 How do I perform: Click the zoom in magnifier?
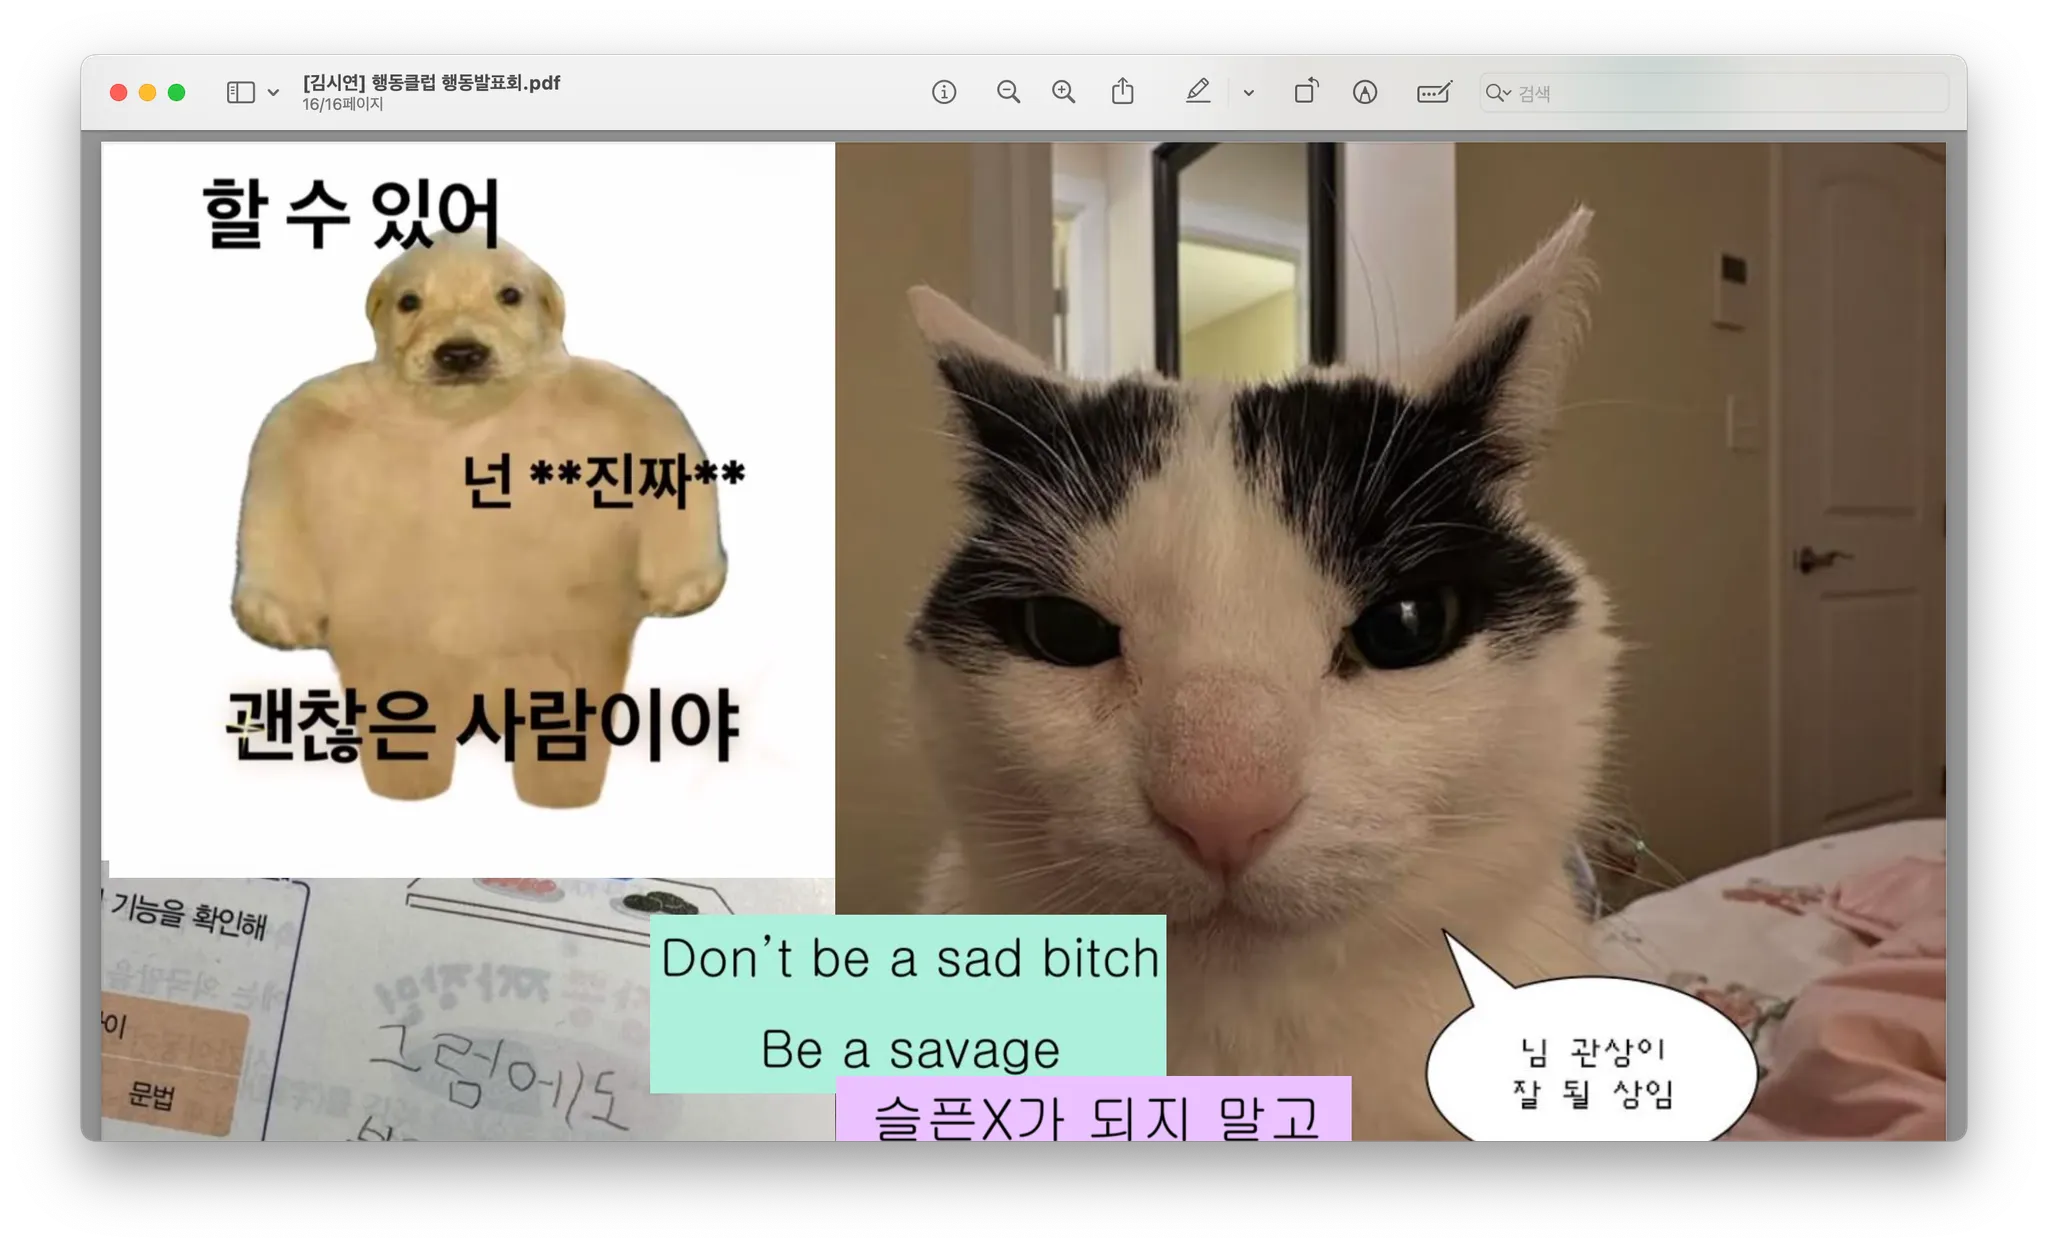(x=1063, y=92)
